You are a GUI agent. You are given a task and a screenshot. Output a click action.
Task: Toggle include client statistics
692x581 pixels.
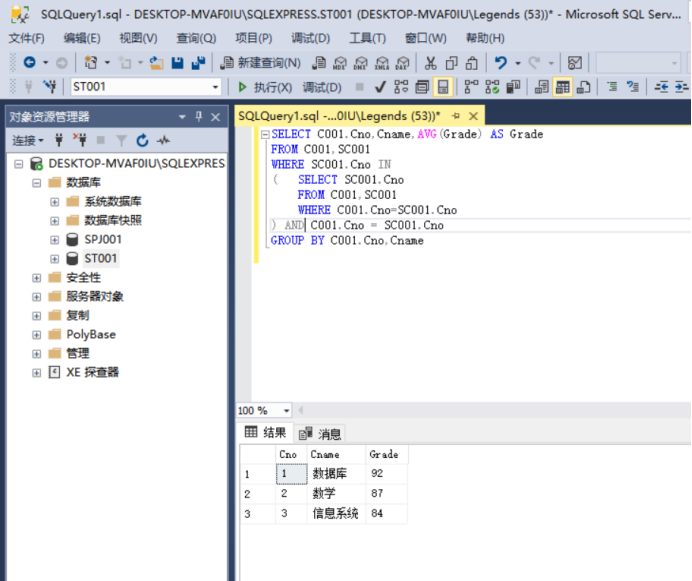(513, 87)
